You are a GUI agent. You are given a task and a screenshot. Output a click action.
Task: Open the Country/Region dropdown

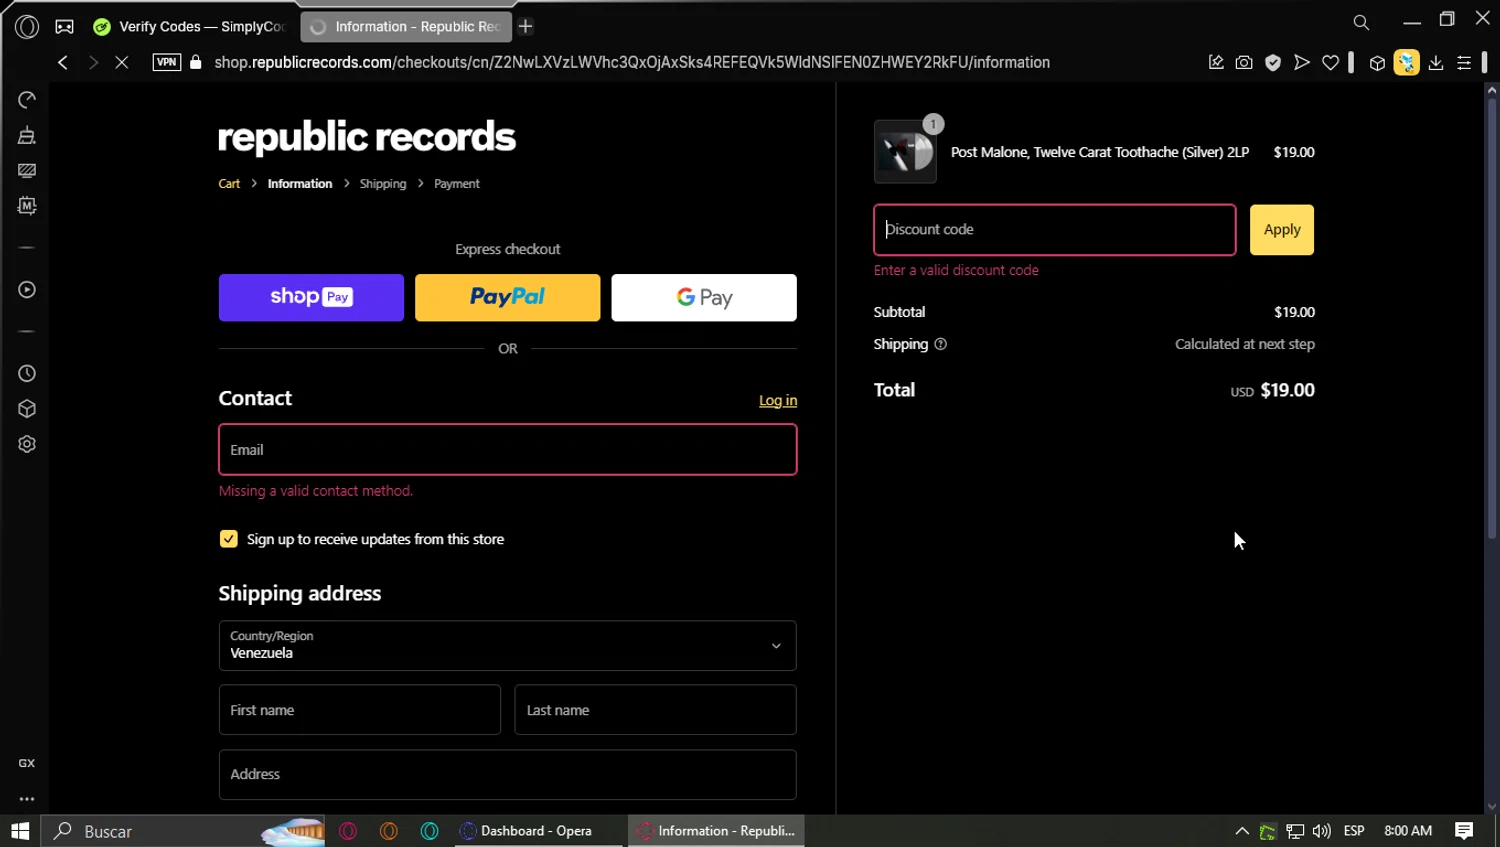tap(508, 645)
